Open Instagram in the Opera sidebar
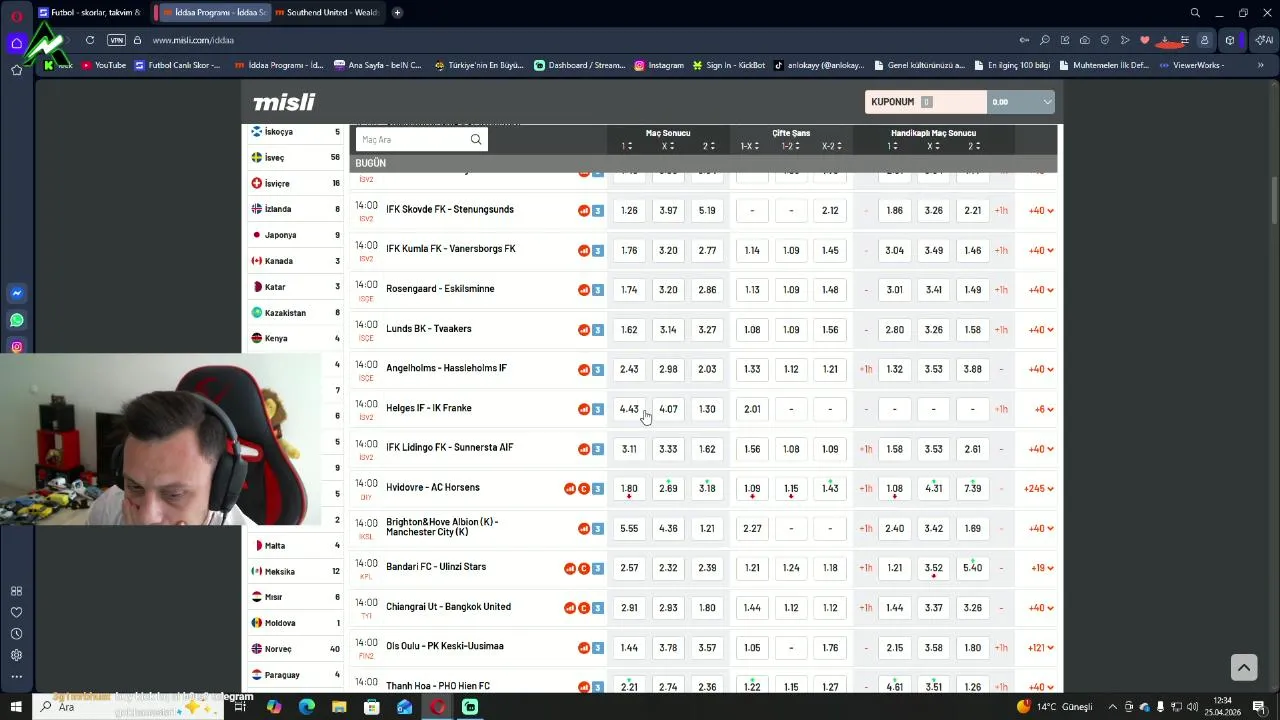 point(17,347)
